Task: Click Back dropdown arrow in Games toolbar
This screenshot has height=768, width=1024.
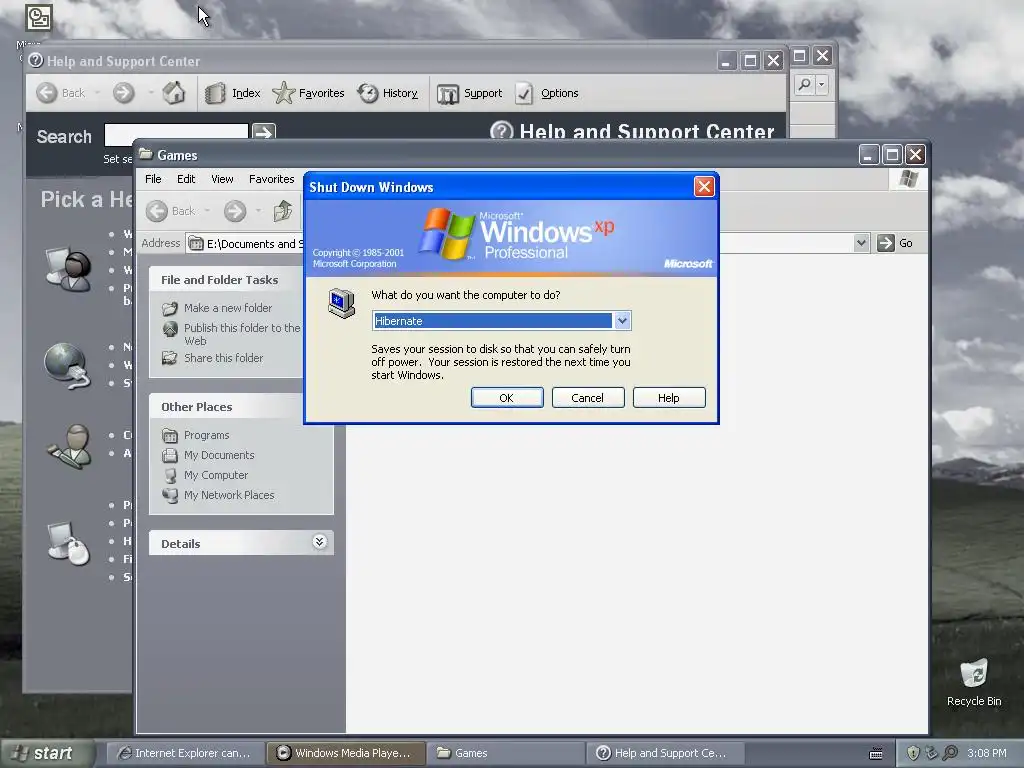Action: click(x=207, y=211)
